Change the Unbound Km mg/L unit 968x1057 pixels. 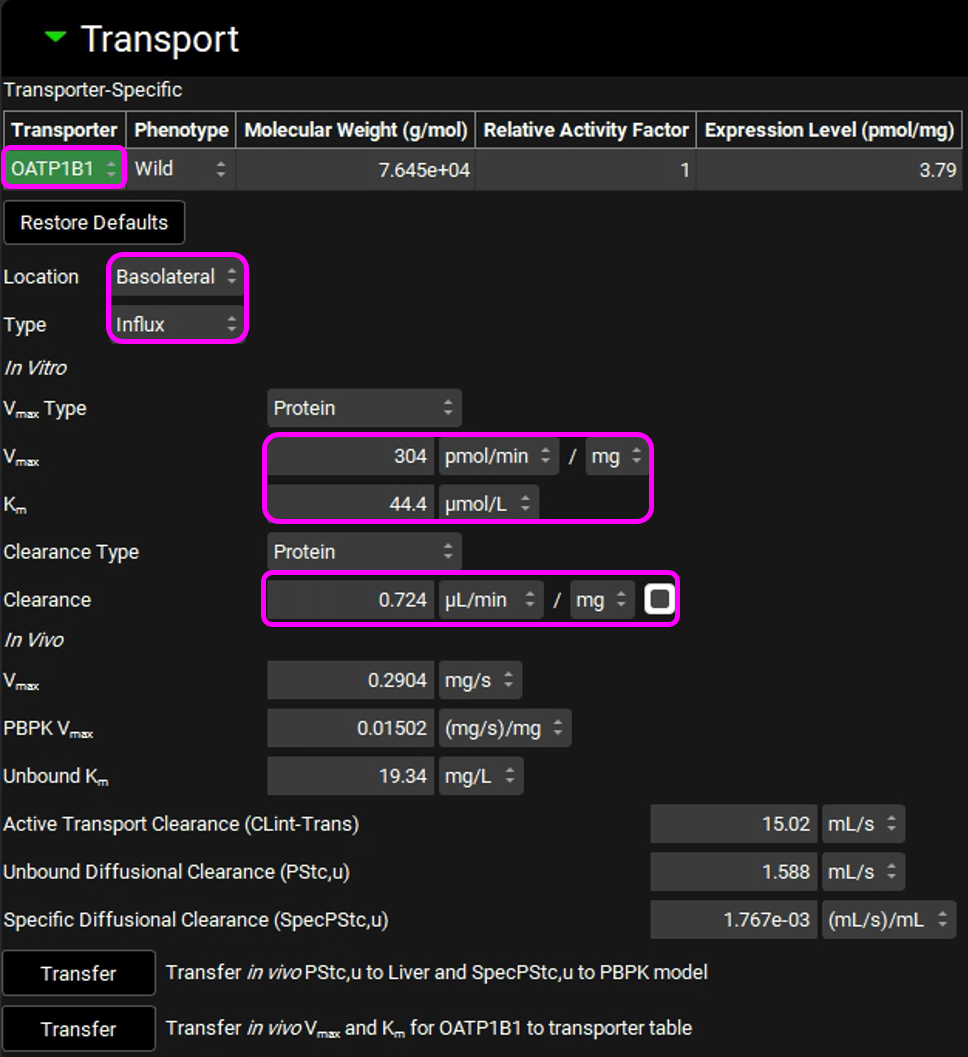481,777
